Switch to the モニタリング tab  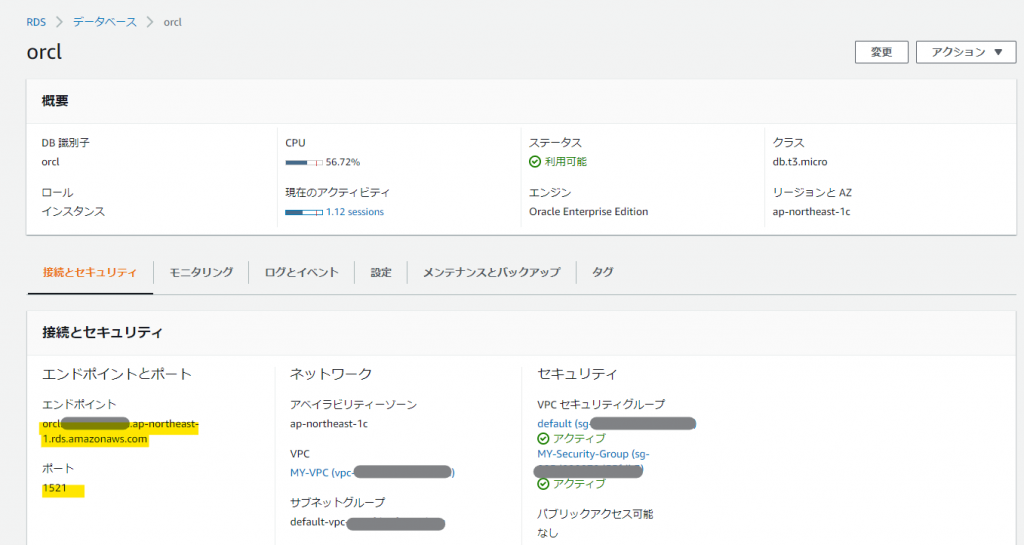point(201,272)
